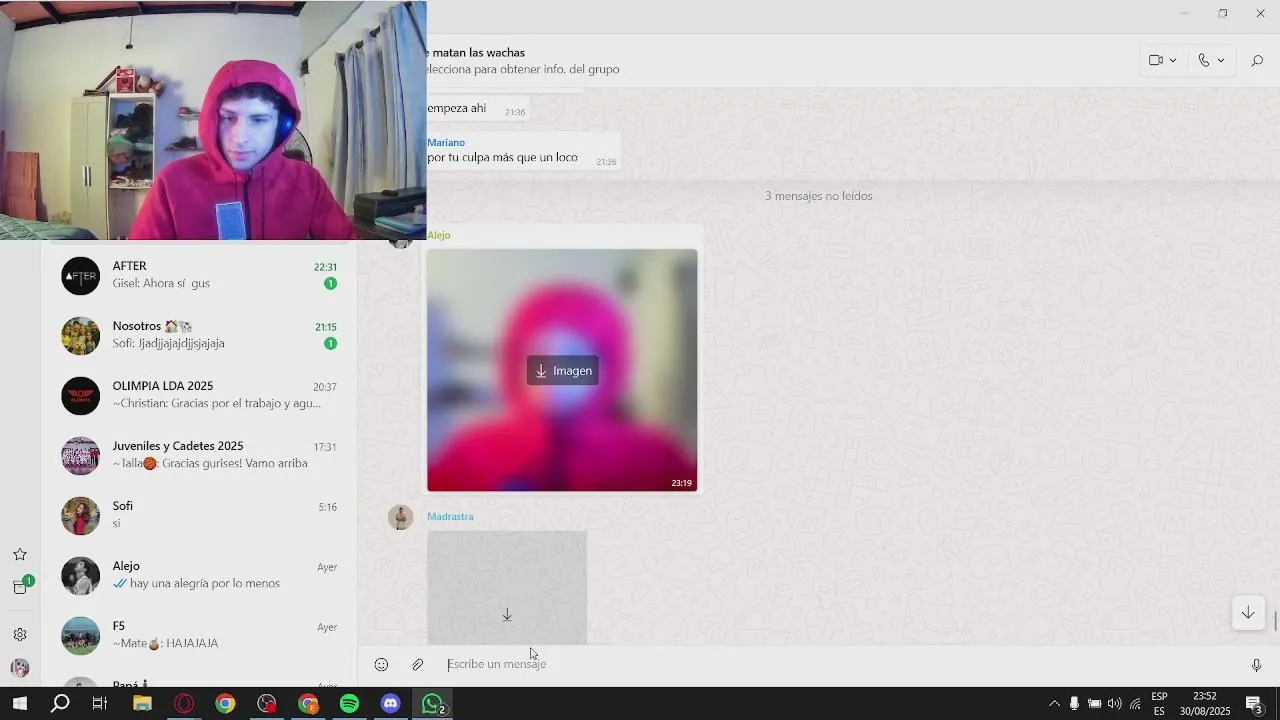Viewport: 1280px width, 720px height.
Task: Open your profile picture in sidebar
Action: tap(20, 668)
